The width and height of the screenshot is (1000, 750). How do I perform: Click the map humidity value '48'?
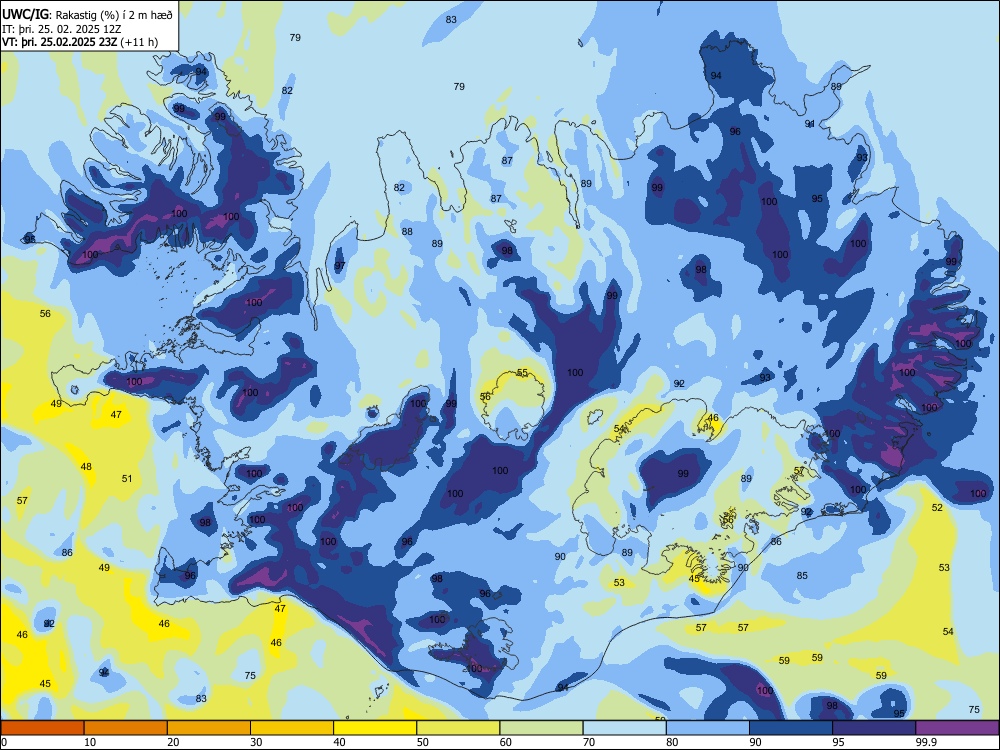(86, 467)
